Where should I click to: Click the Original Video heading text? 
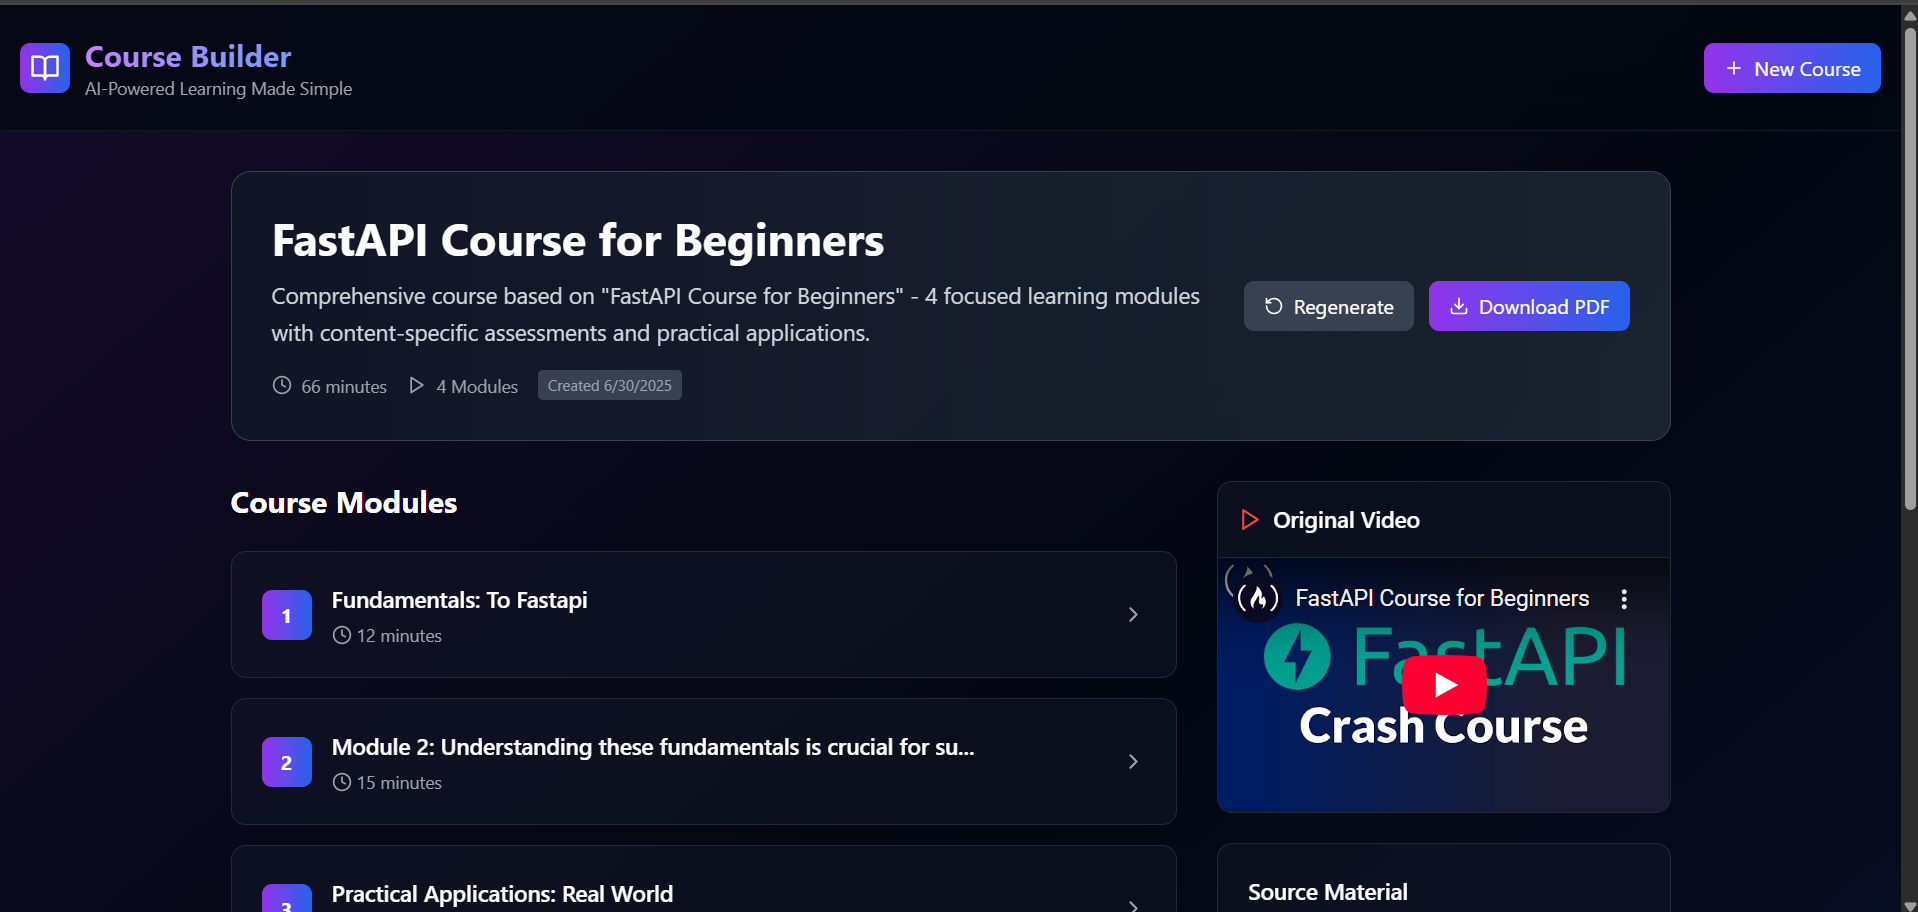point(1346,520)
